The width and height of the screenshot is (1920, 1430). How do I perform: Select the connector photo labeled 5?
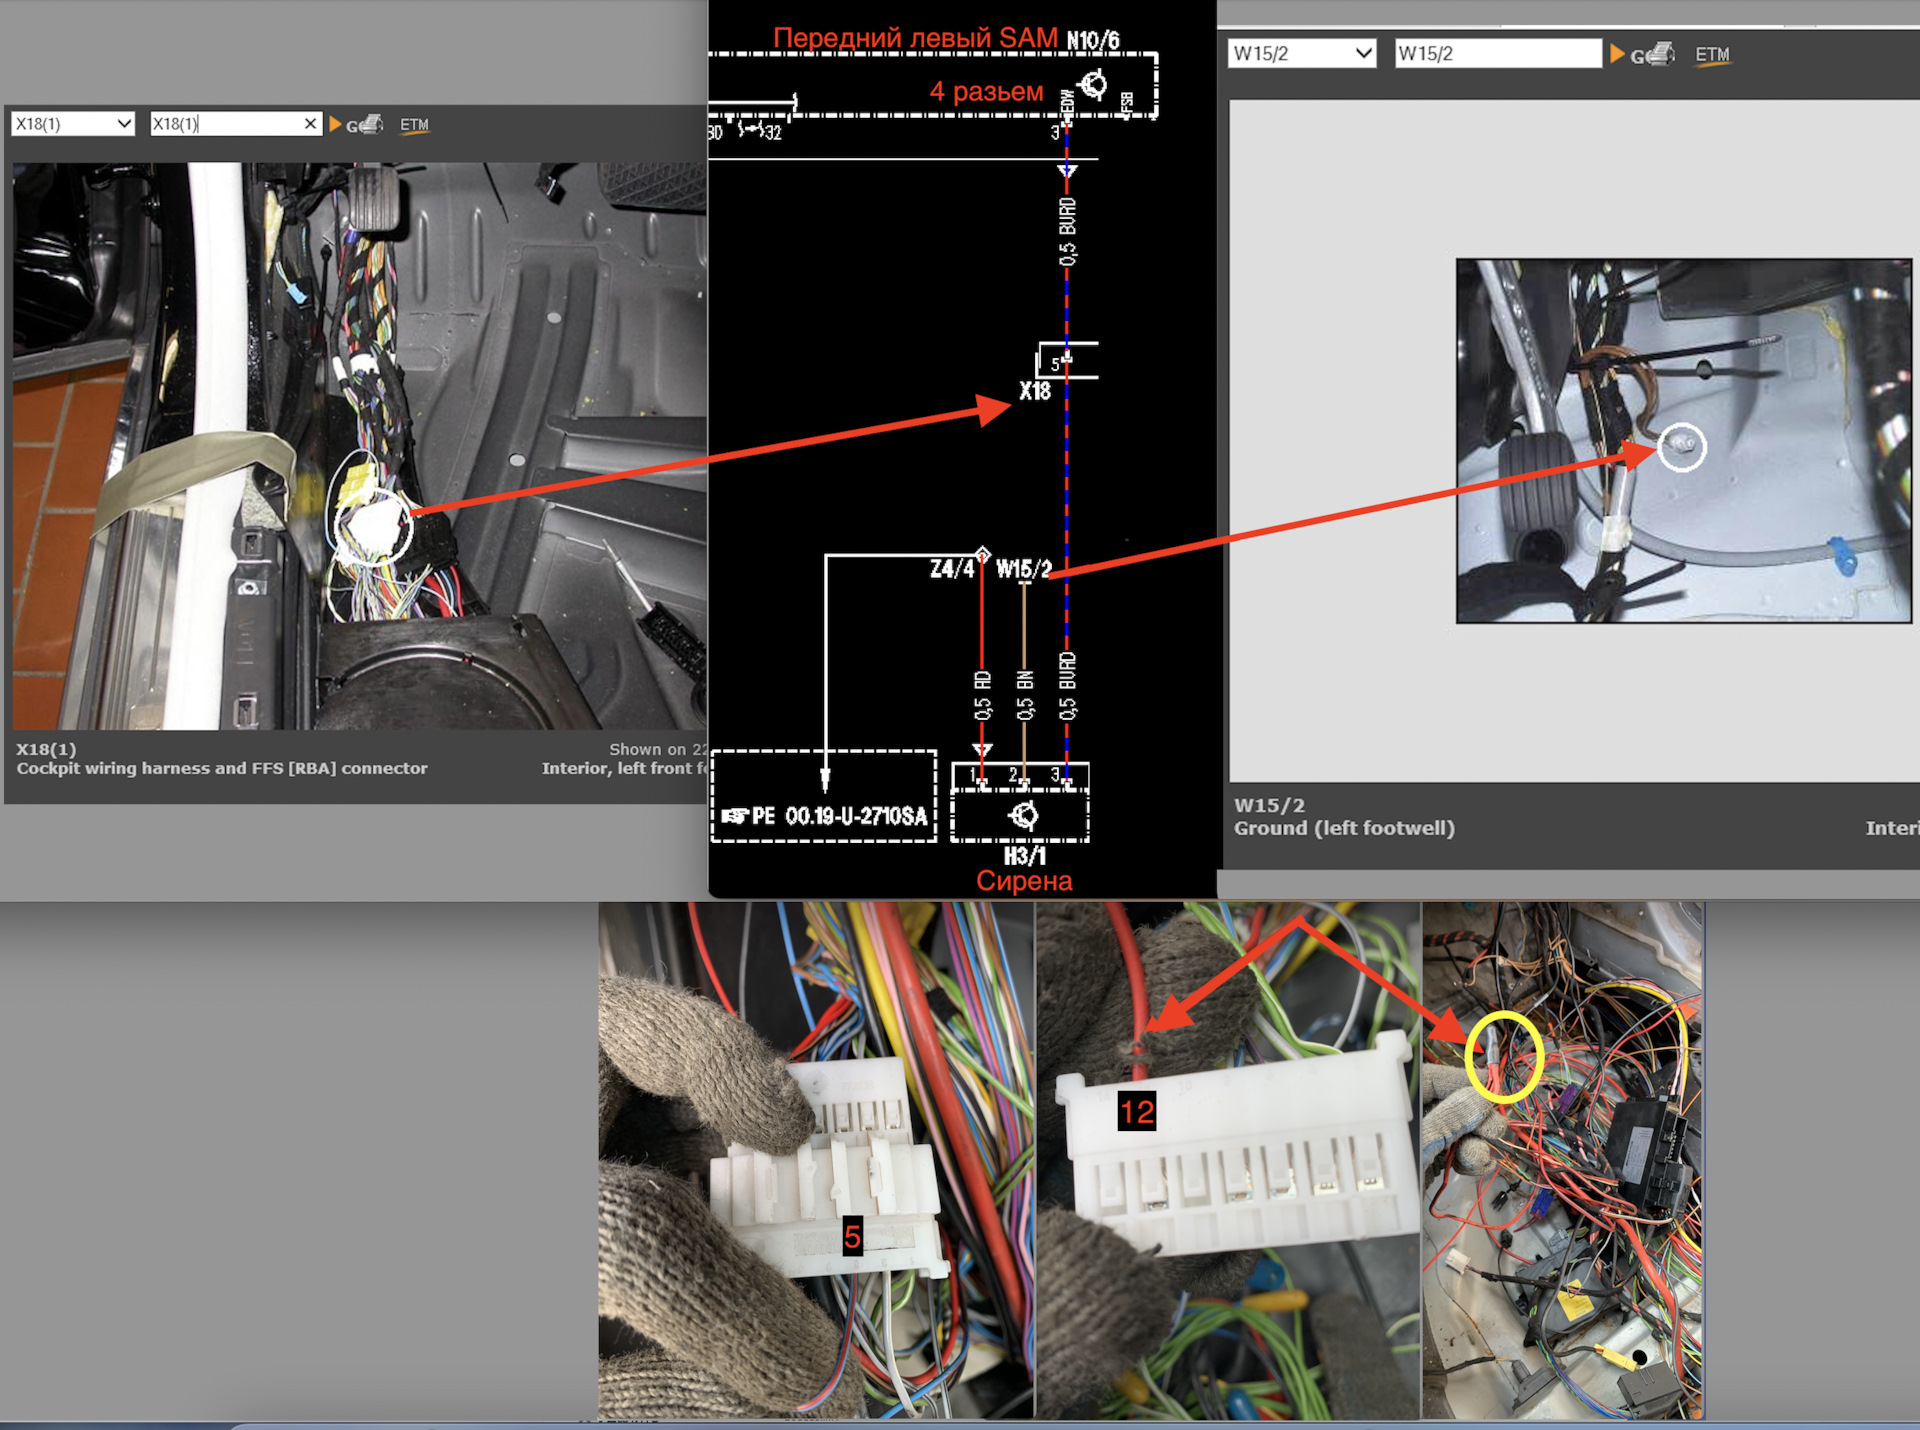pyautogui.click(x=815, y=1160)
